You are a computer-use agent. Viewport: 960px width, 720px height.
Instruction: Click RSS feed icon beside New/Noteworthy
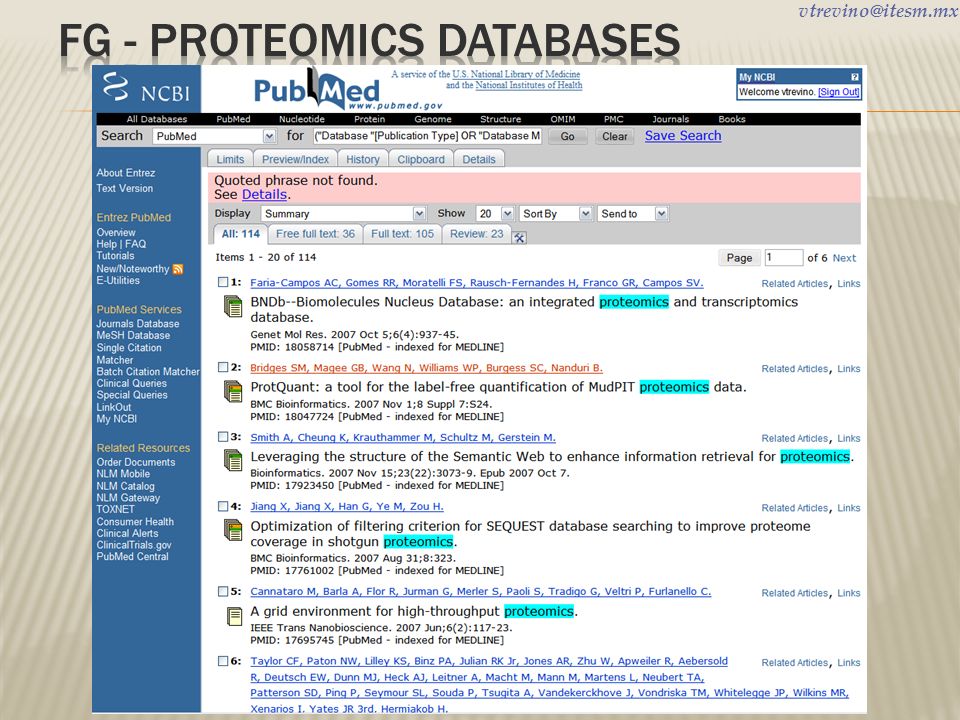coord(178,269)
